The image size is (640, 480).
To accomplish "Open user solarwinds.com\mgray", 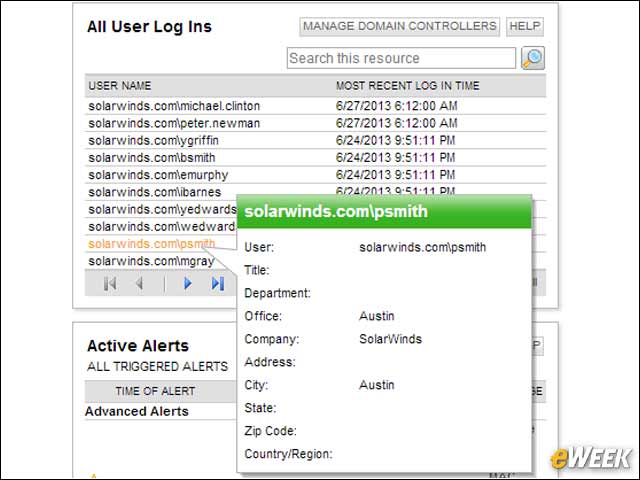I will [x=151, y=261].
